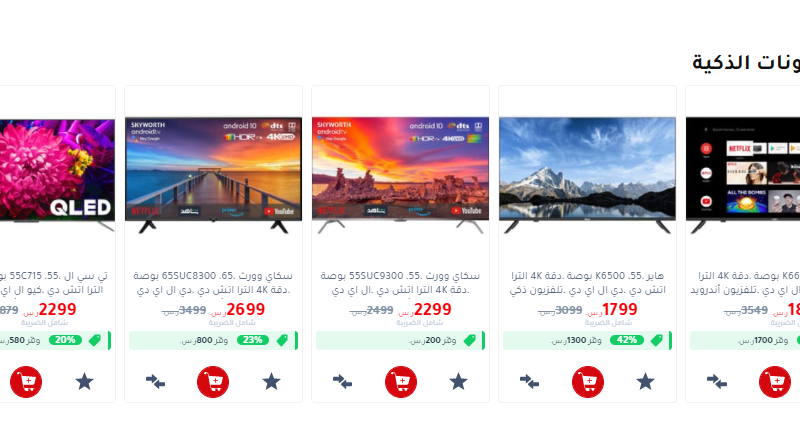Add Haier K6500 TV to cart
Screen dimensions: 800x448
(x=588, y=382)
